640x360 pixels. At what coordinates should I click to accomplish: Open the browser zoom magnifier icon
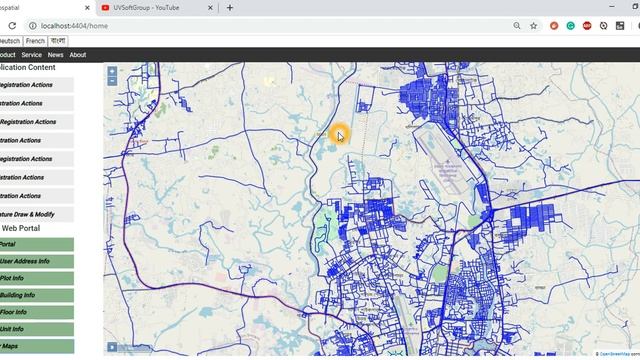click(517, 26)
